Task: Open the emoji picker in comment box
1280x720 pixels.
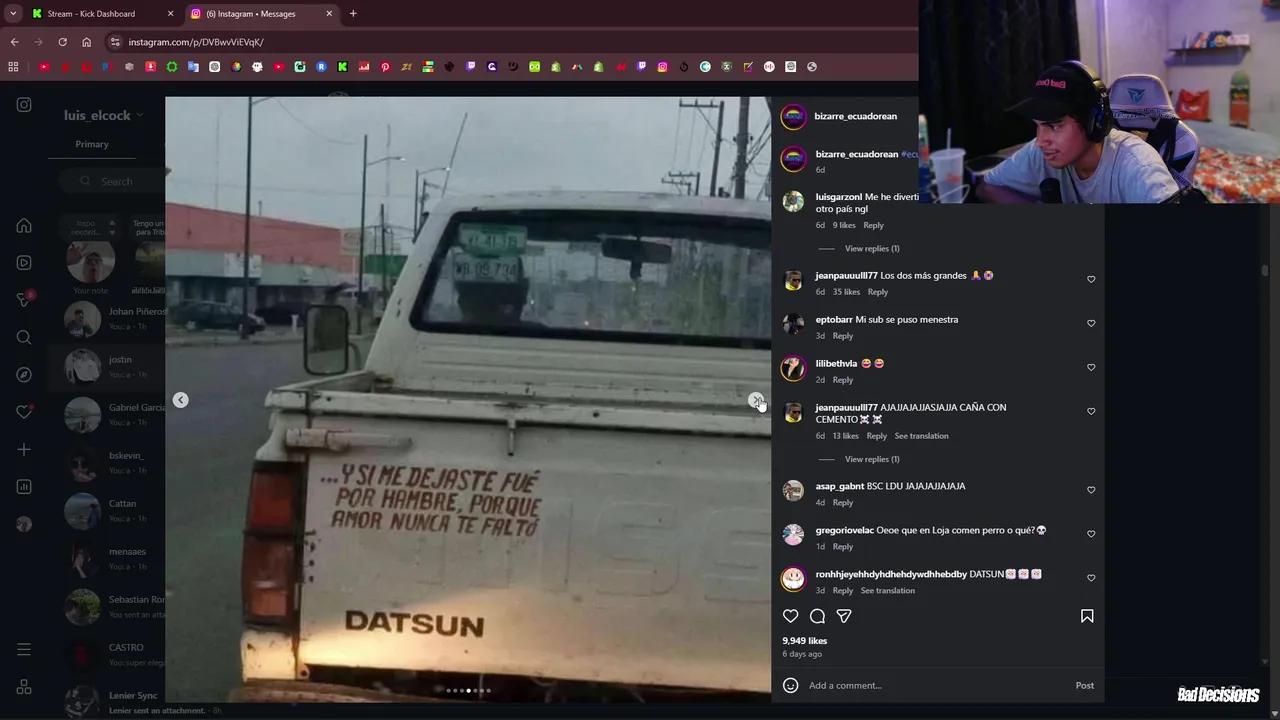Action: click(x=790, y=685)
